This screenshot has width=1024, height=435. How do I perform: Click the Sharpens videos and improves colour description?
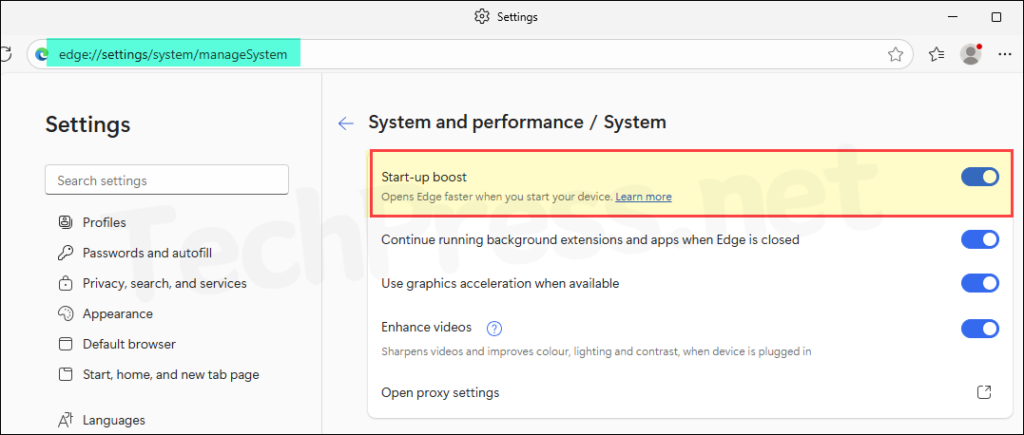[x=596, y=351]
